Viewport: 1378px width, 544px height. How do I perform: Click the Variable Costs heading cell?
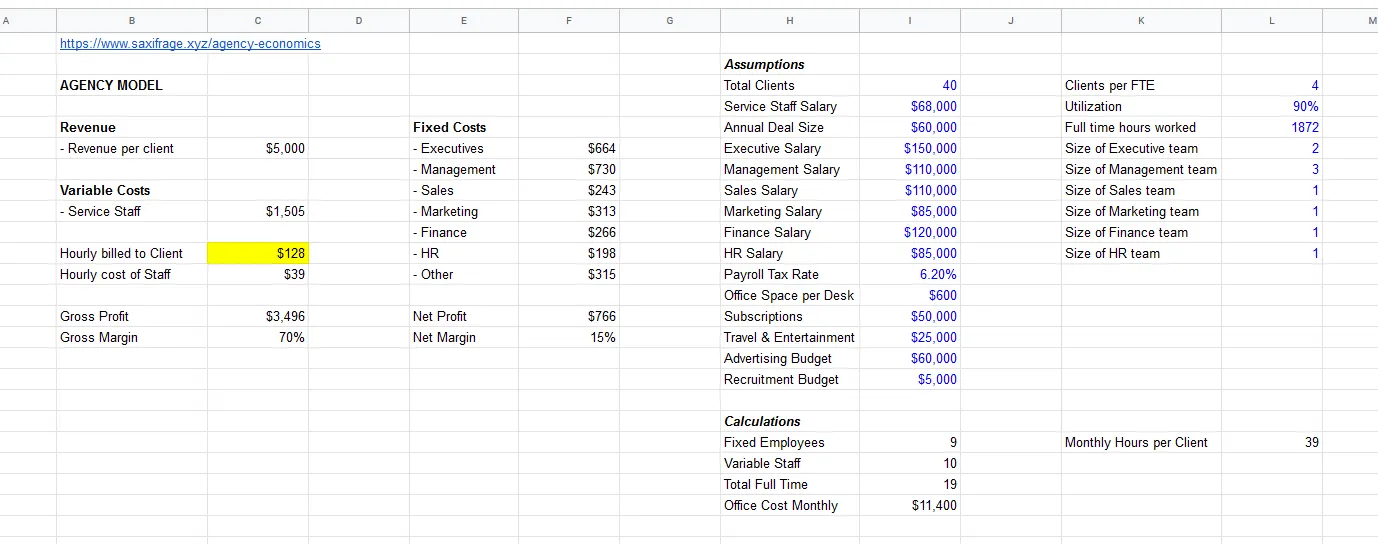point(132,191)
